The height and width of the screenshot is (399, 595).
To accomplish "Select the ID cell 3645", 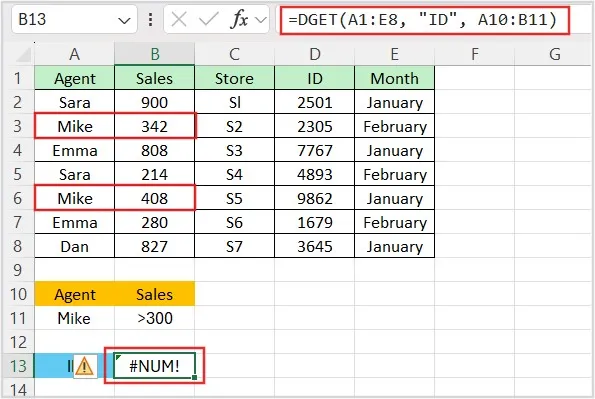I will pos(315,246).
